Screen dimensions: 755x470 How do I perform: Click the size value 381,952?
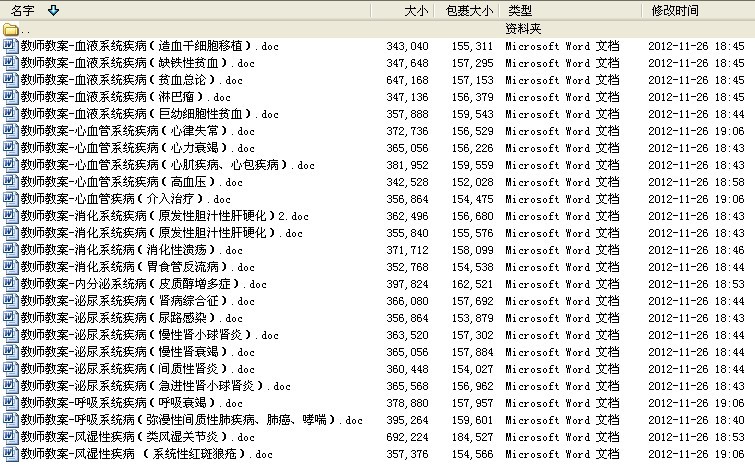tap(407, 165)
